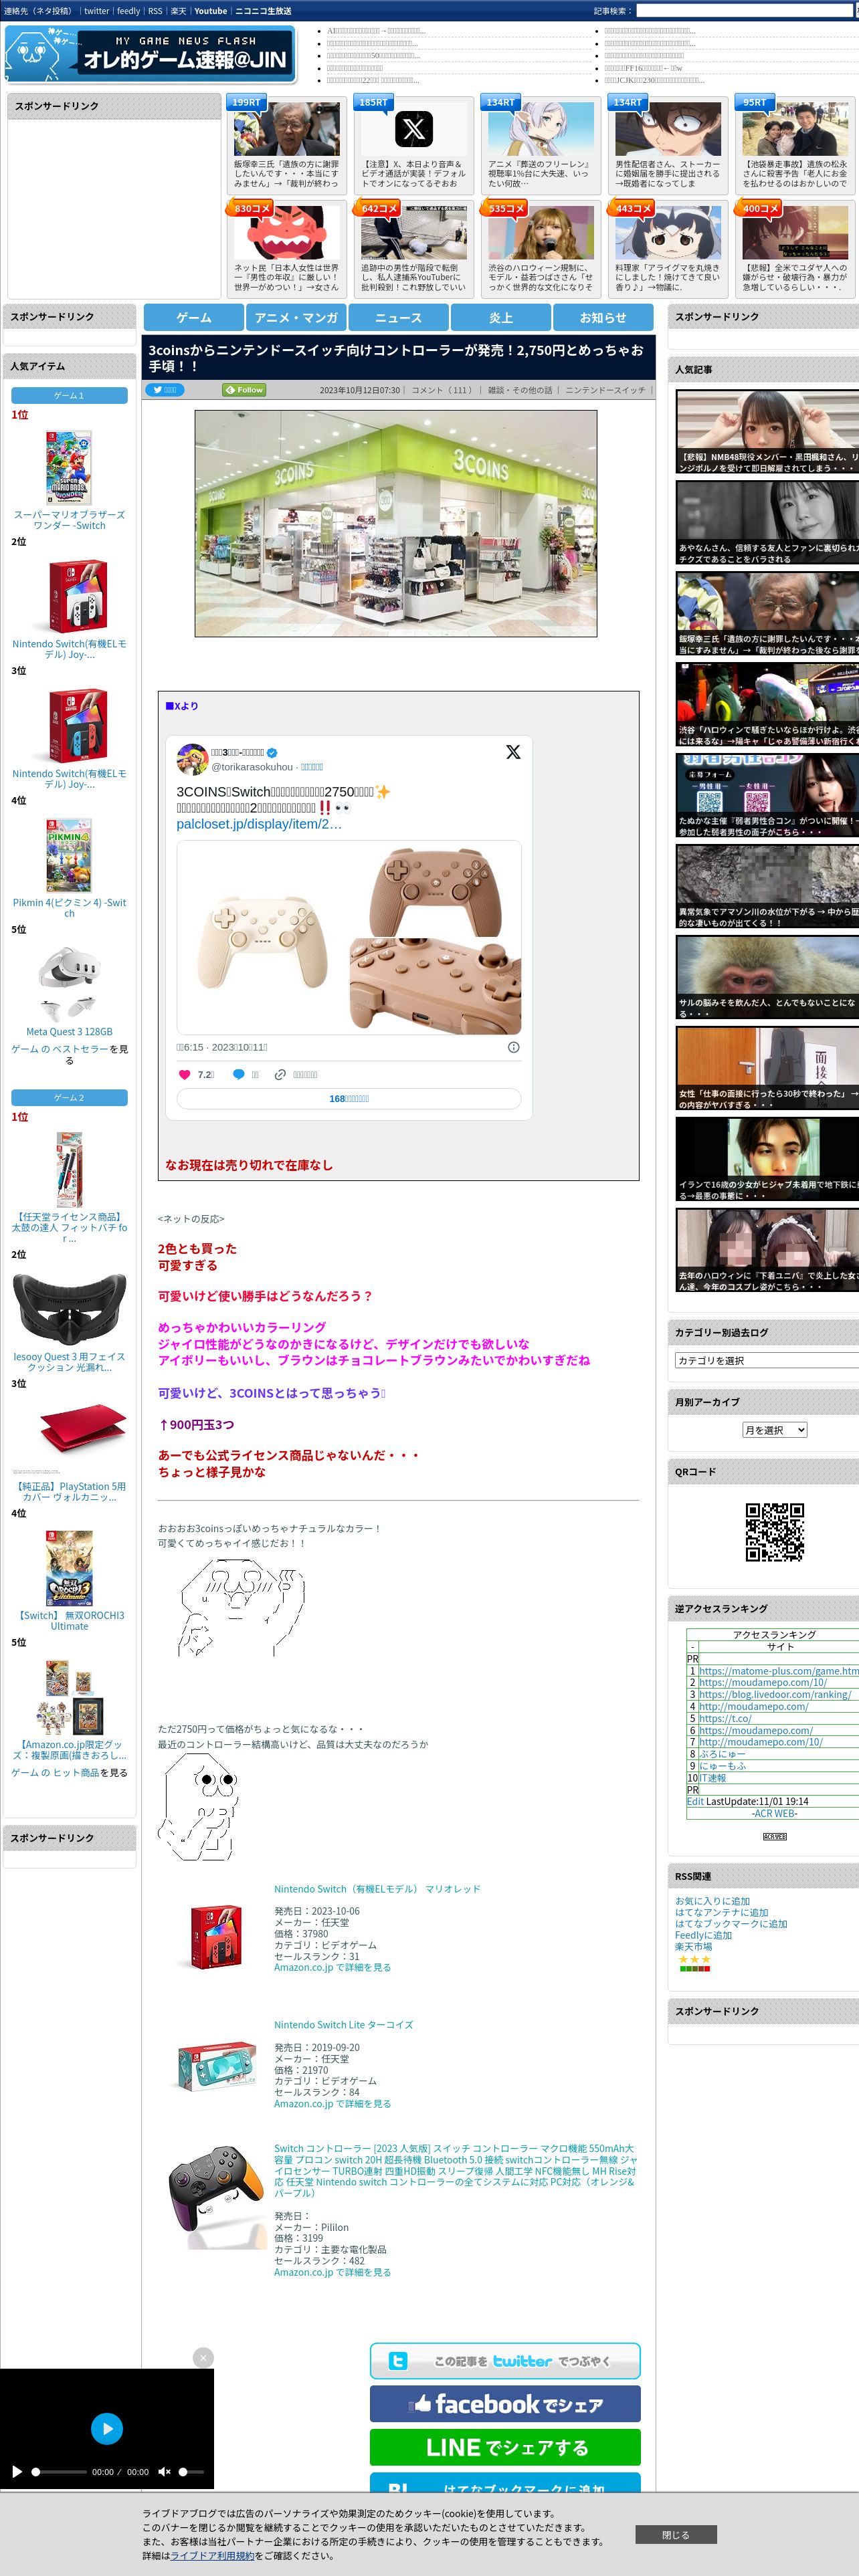Toggle the video mute speaker icon

pos(164,2472)
